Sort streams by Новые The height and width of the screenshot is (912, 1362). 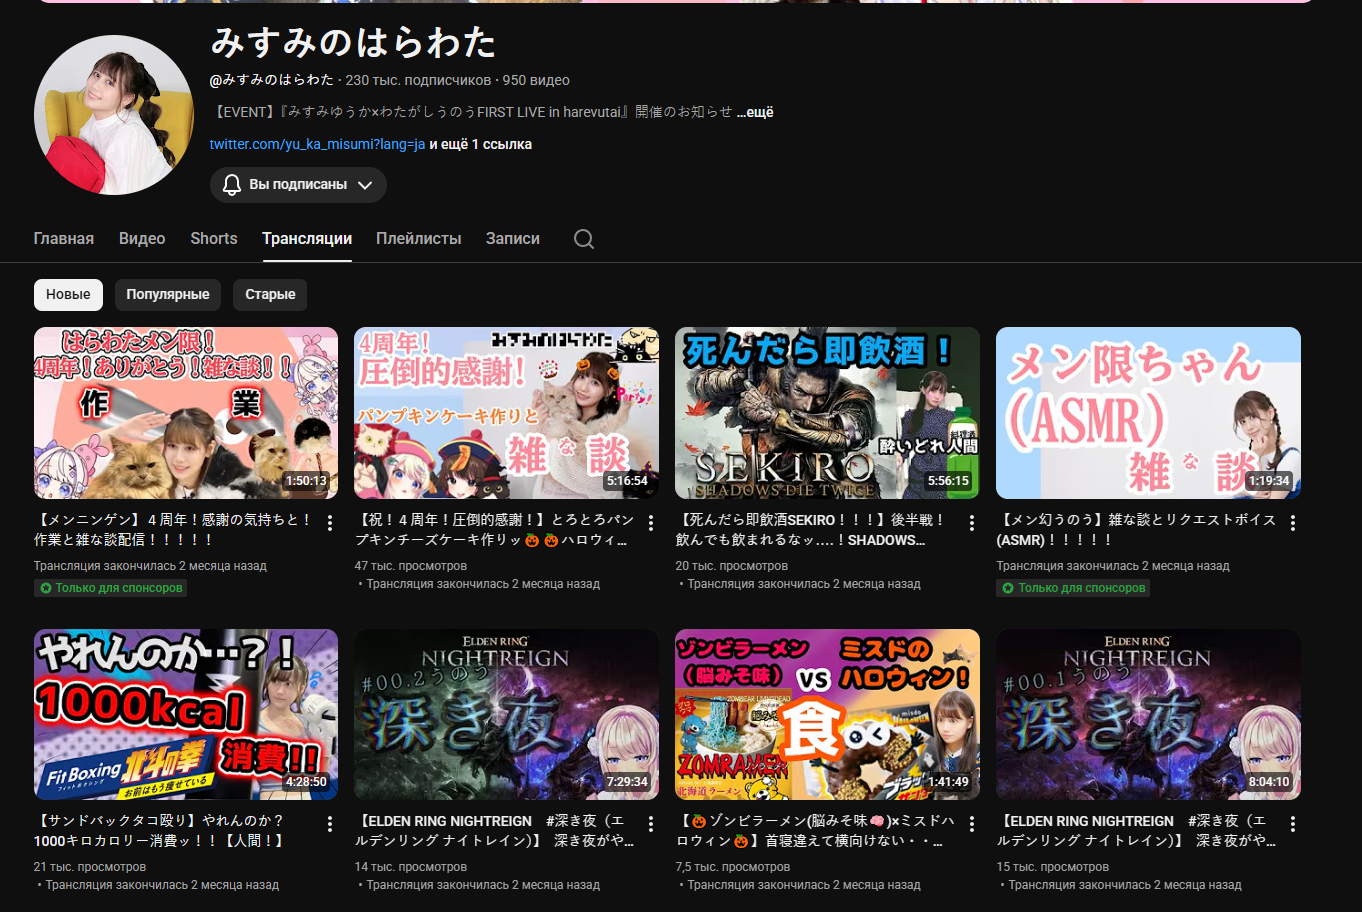[68, 295]
